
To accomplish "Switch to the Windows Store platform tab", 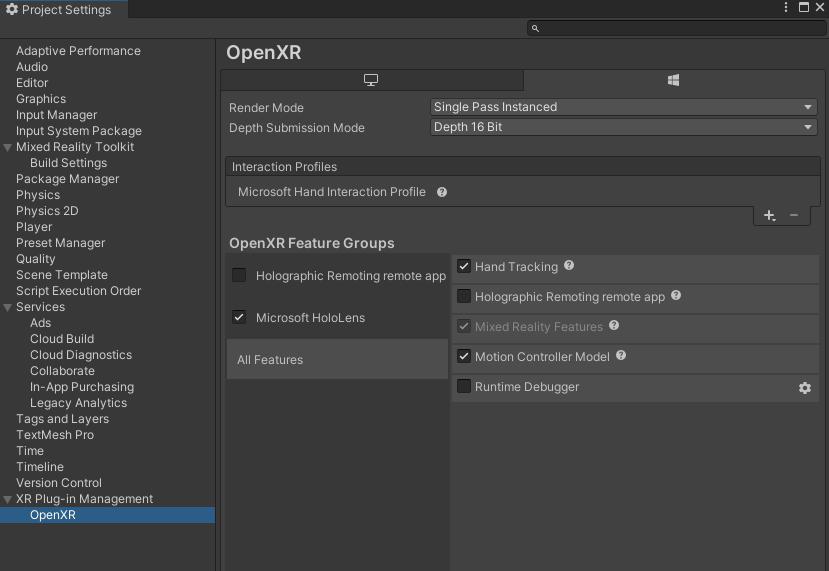I will [673, 80].
